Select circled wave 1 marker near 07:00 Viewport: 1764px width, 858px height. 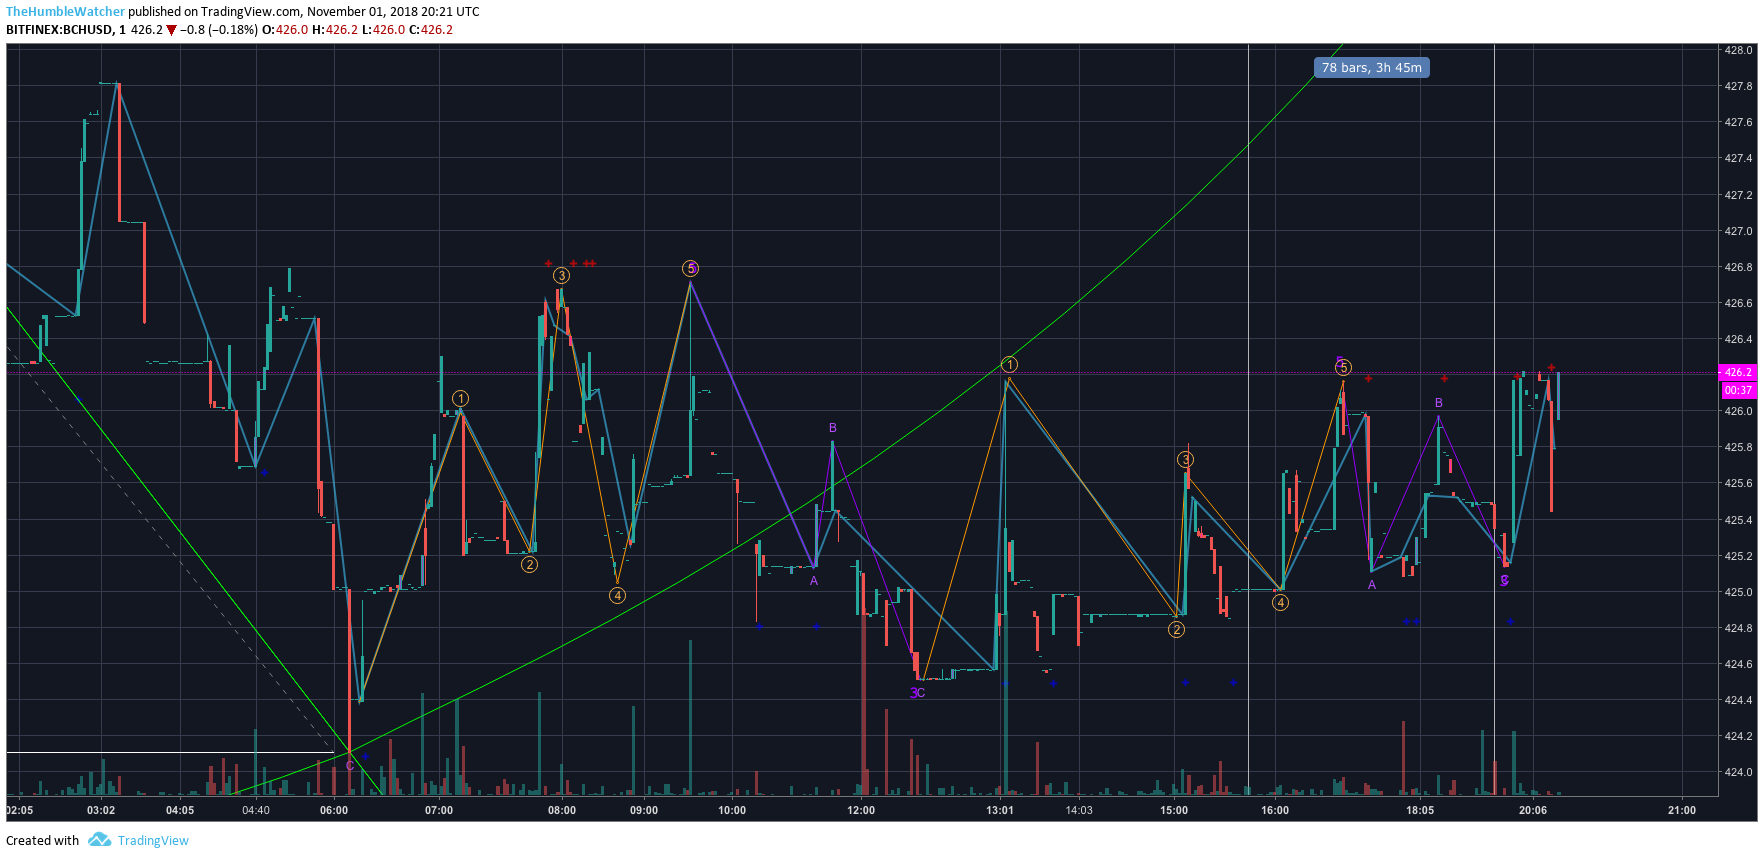460,399
